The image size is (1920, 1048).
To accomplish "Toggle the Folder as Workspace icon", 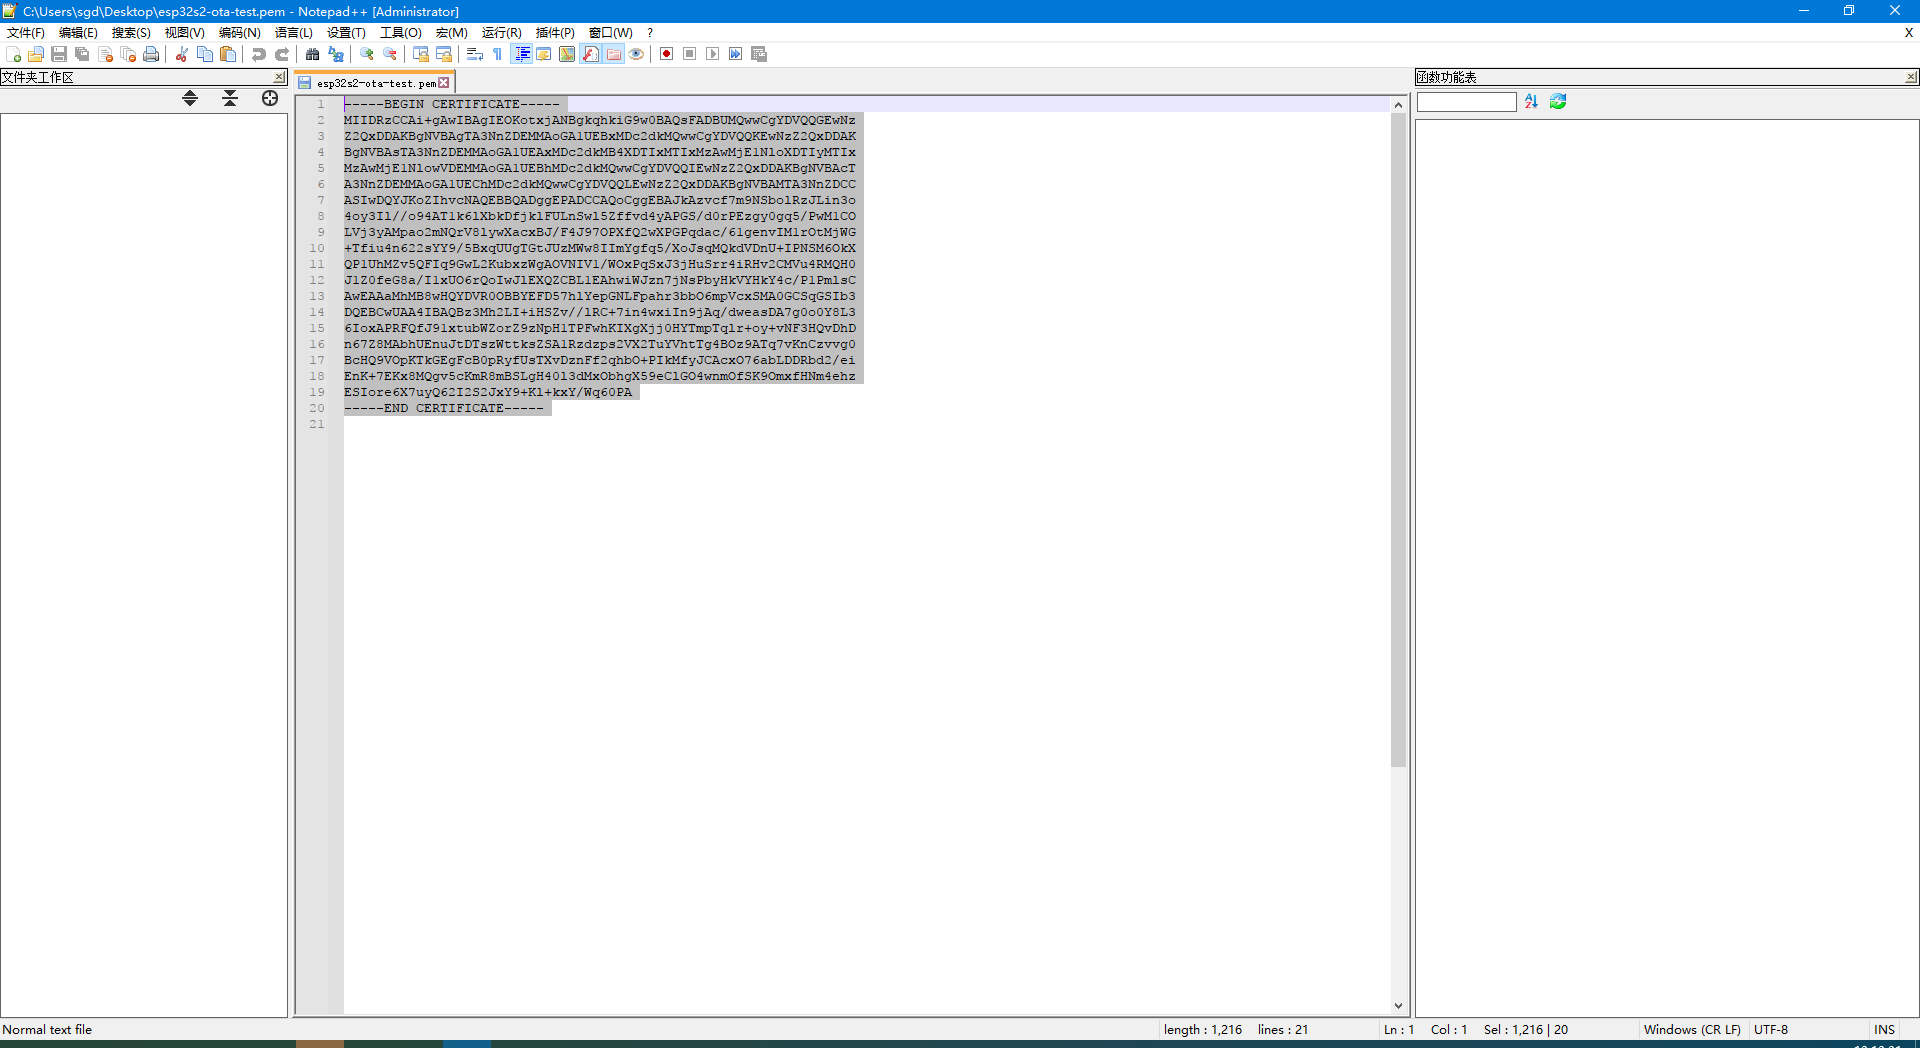I will (x=613, y=54).
